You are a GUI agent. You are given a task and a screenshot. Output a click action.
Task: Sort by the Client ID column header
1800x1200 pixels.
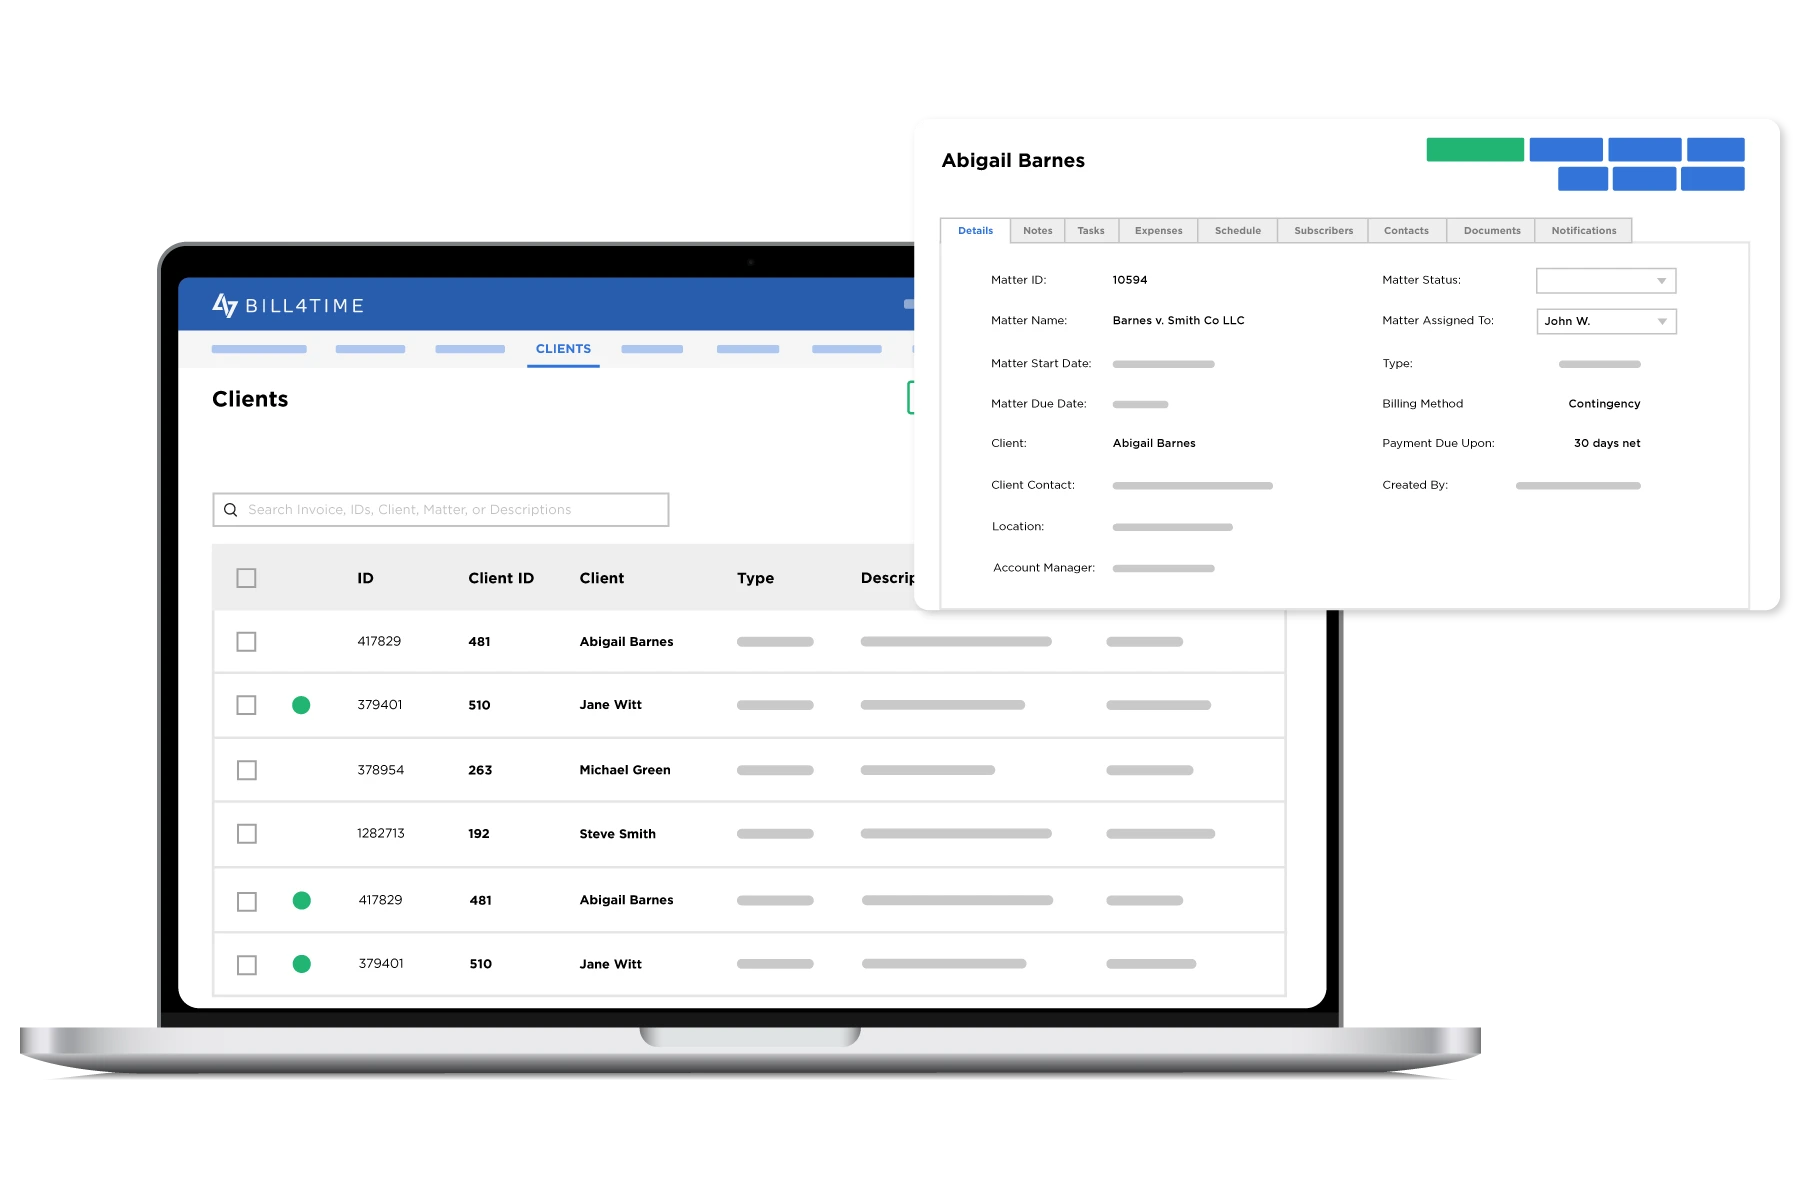pyautogui.click(x=501, y=578)
